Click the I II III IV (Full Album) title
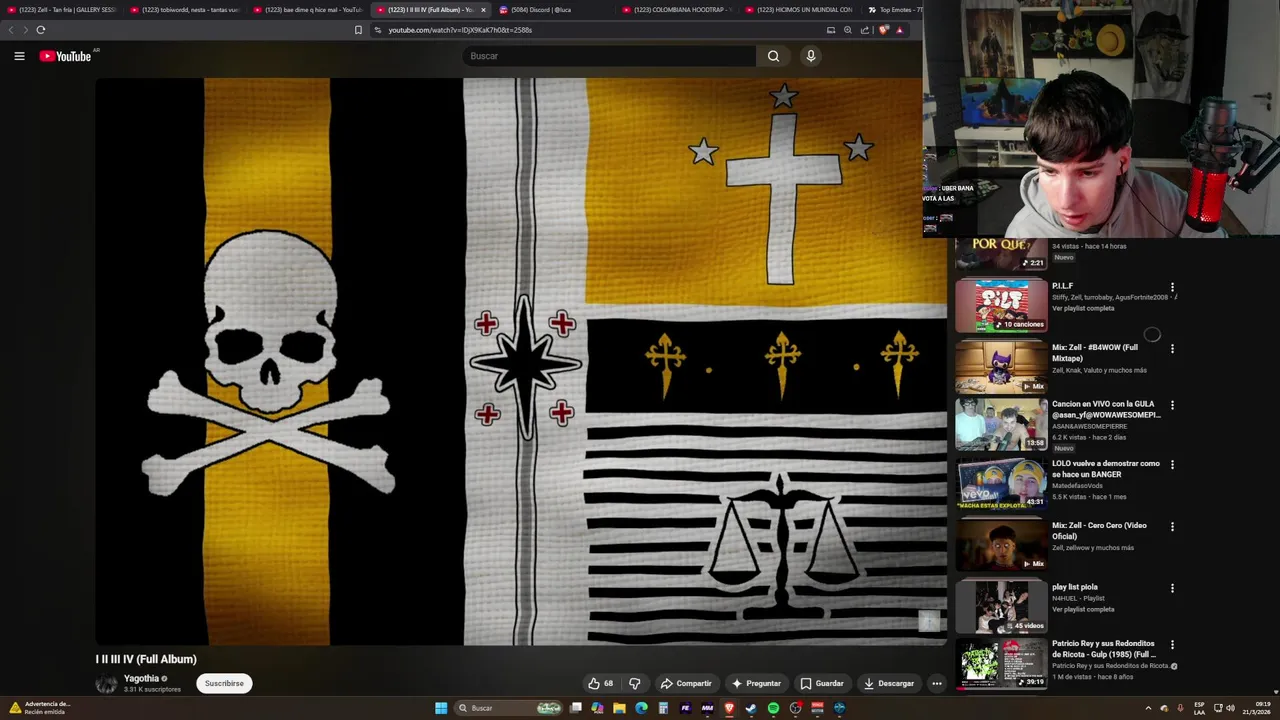Viewport: 1280px width, 720px height. pos(146,659)
